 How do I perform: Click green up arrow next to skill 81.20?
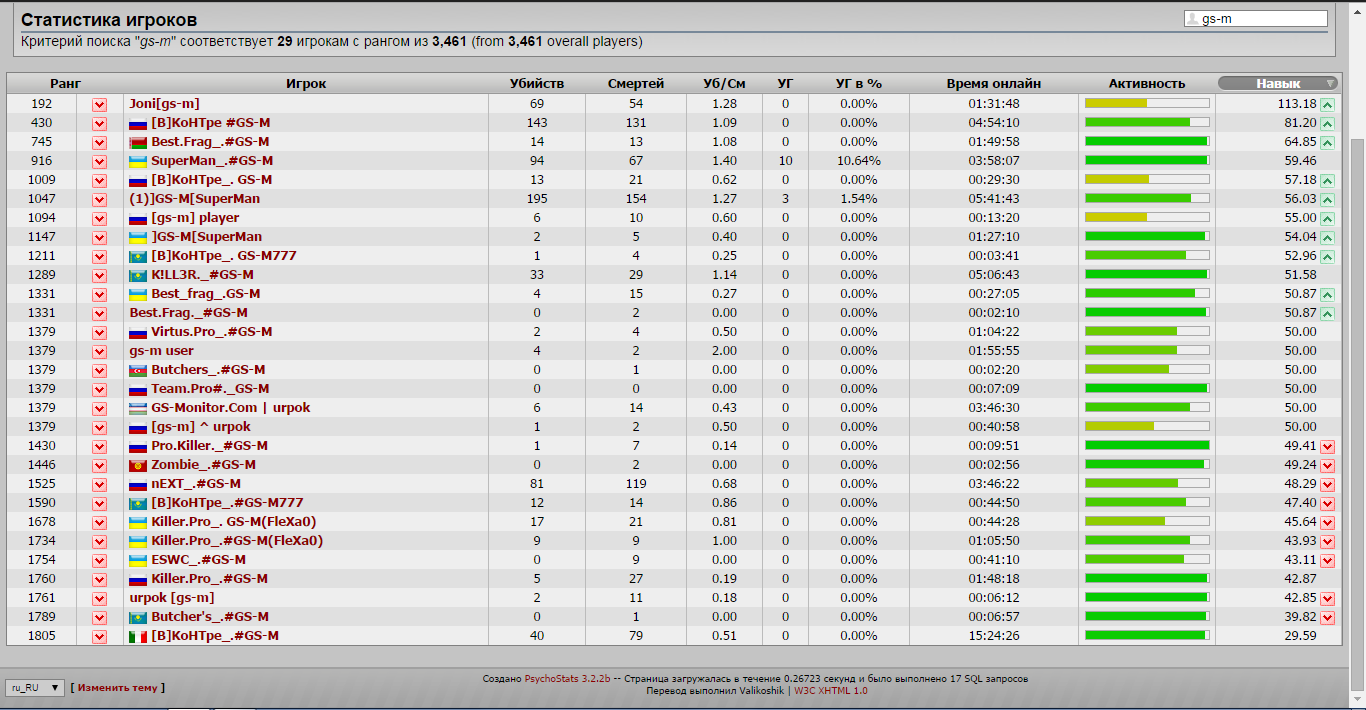pos(1327,123)
